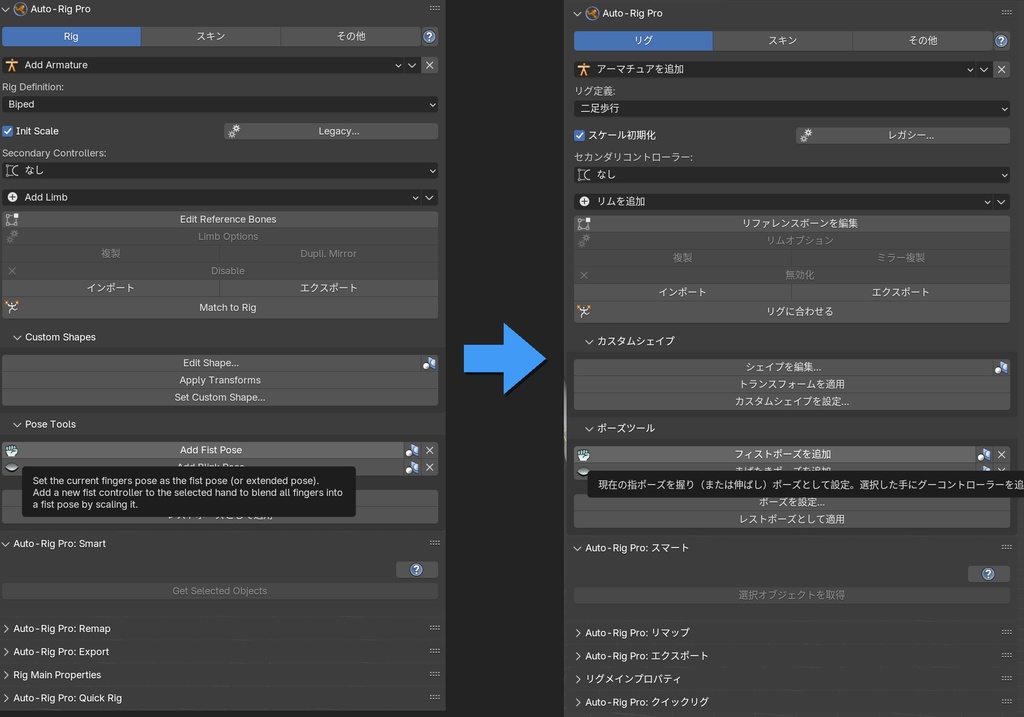Open セカンダリコントローラー なし dropdown
The width and height of the screenshot is (1024, 717).
(792, 175)
